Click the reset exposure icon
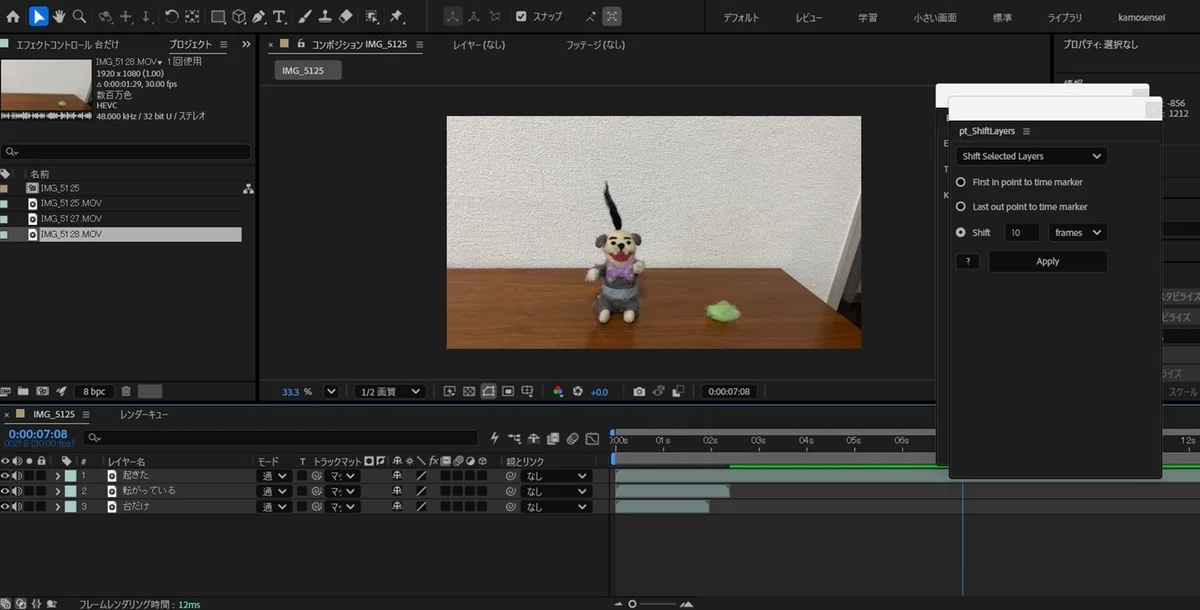Screen dimensions: 1200x610 tap(577, 391)
